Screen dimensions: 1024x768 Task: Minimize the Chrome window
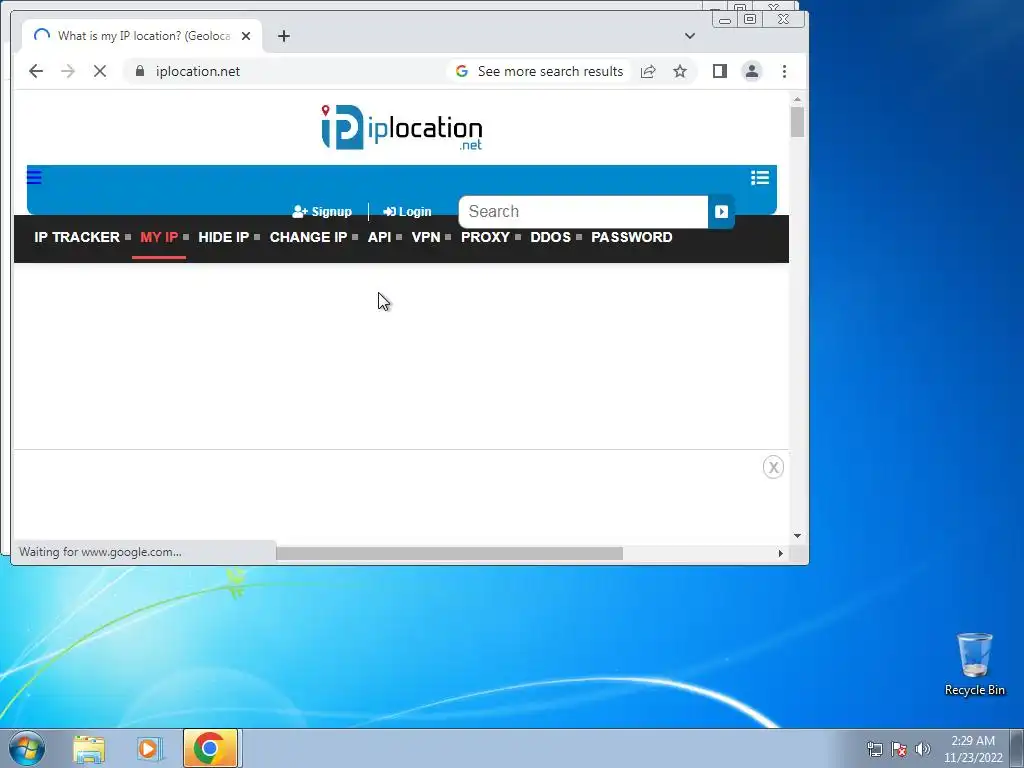[x=725, y=20]
